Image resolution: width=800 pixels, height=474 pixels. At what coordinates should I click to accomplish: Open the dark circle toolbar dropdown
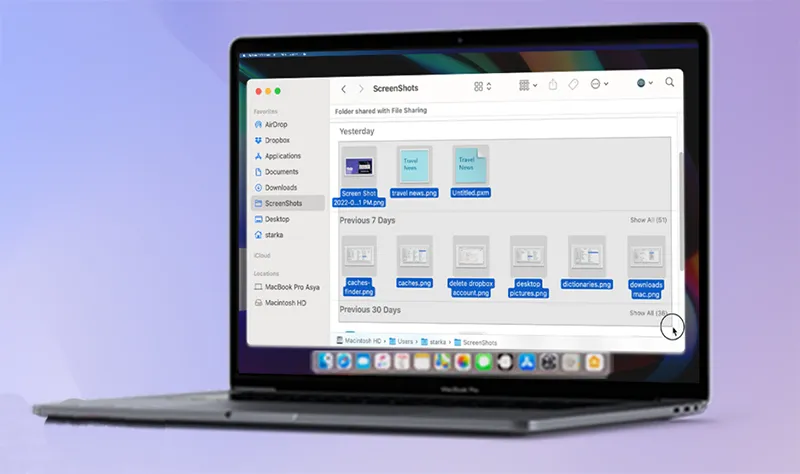(x=644, y=83)
